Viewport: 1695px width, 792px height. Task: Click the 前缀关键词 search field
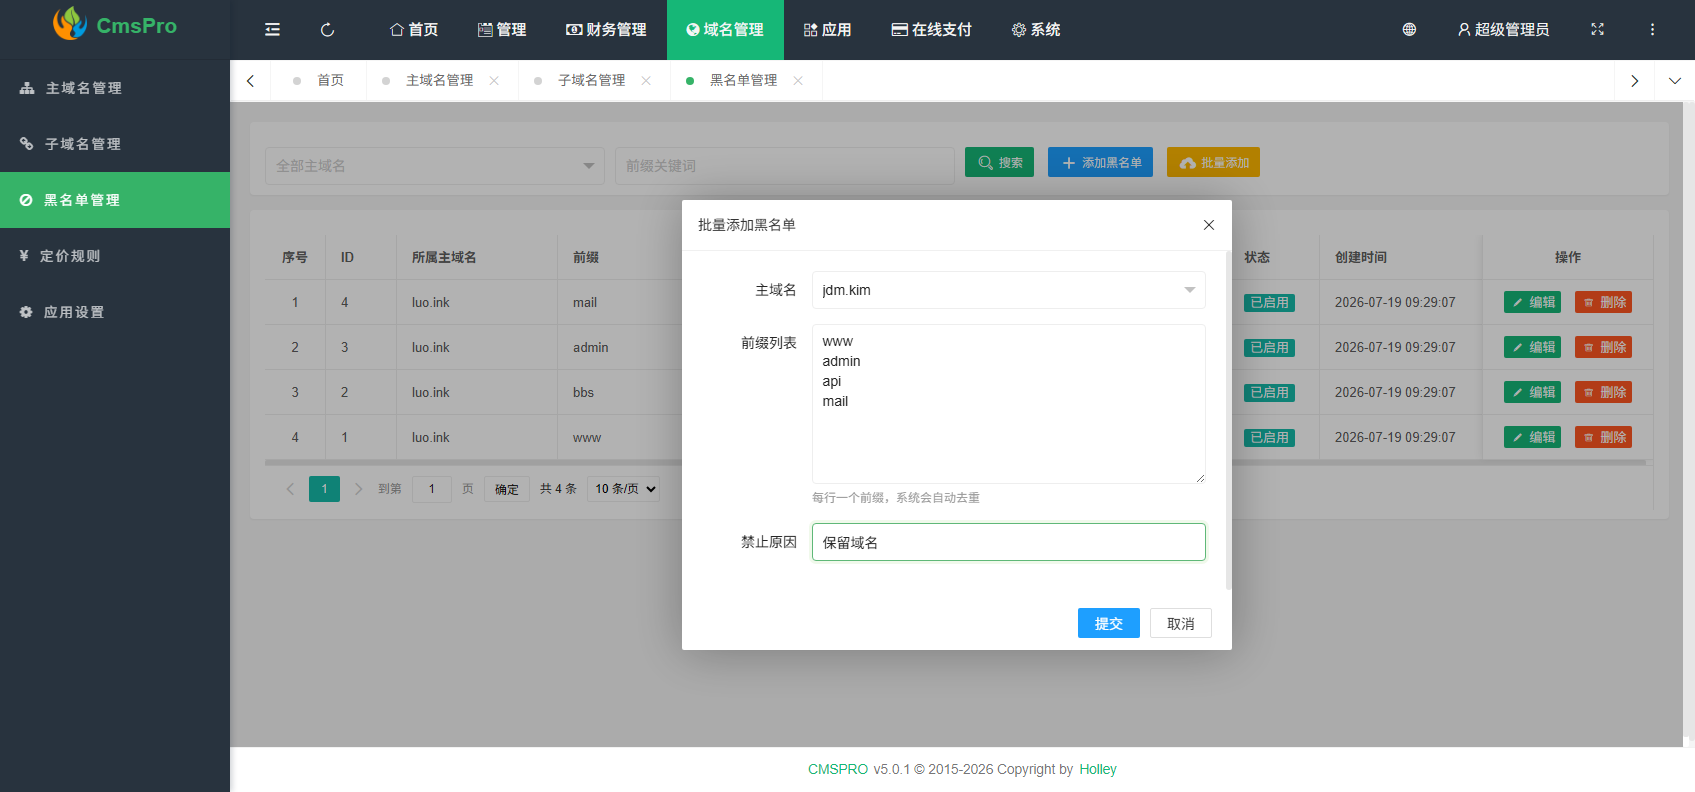(785, 166)
